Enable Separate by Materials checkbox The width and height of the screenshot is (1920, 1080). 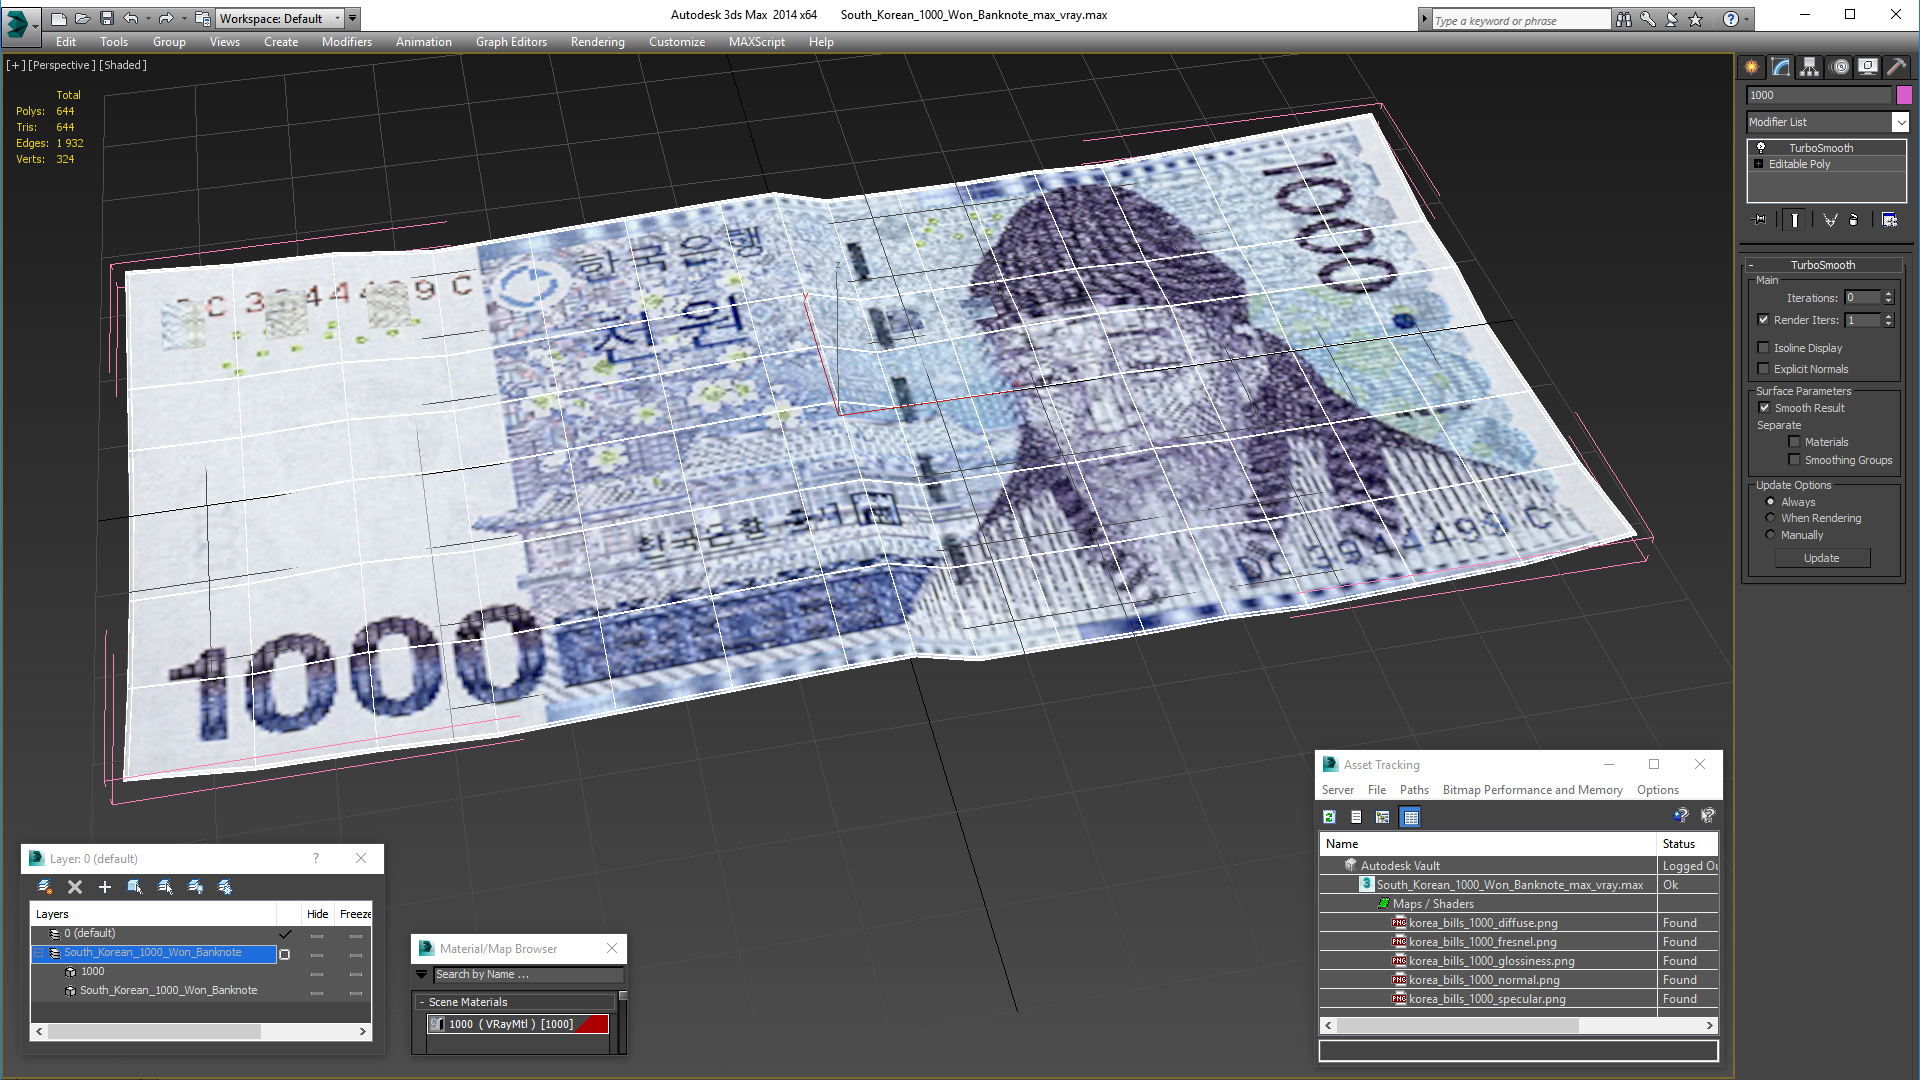1795,442
